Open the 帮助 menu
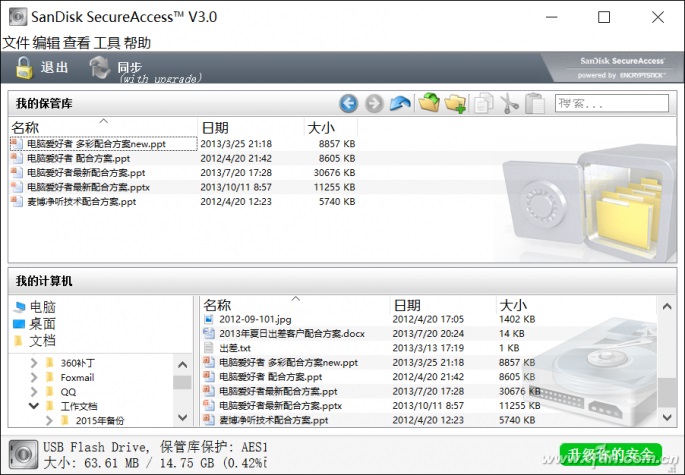This screenshot has width=685, height=475. pyautogui.click(x=137, y=43)
